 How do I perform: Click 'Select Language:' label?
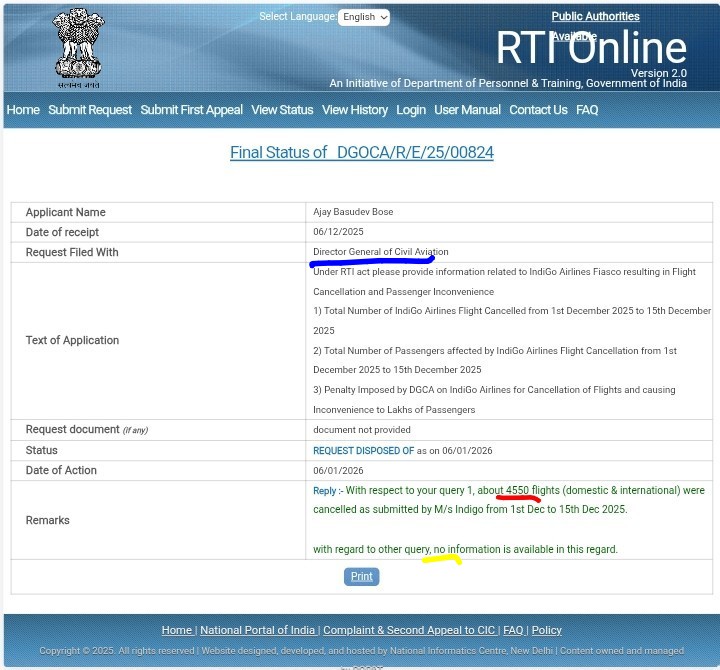(x=298, y=17)
